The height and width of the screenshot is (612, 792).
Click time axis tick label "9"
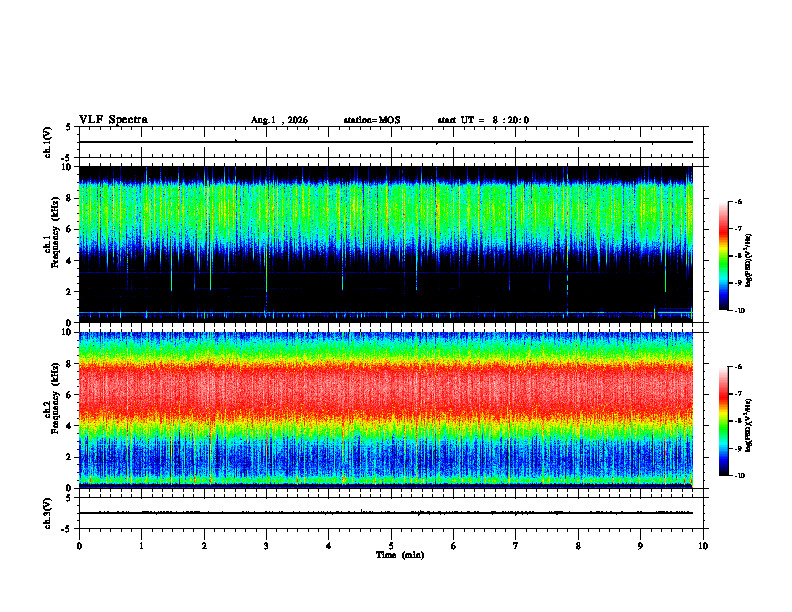(640, 546)
